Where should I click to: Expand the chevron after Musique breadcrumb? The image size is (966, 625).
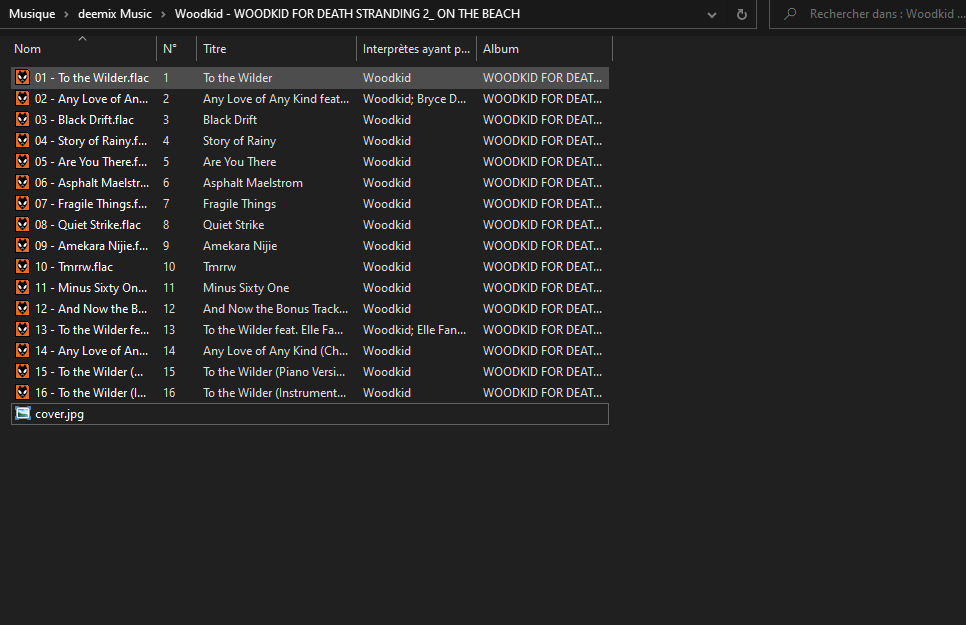(x=67, y=14)
